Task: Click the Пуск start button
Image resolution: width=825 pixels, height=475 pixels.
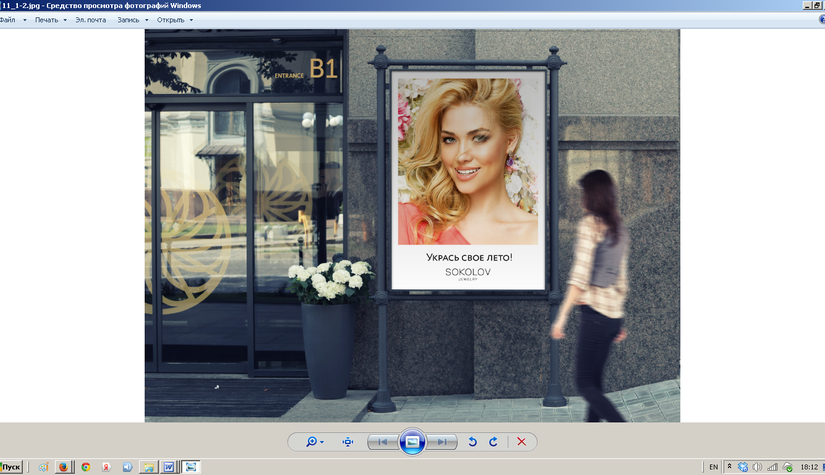Action: coord(12,467)
